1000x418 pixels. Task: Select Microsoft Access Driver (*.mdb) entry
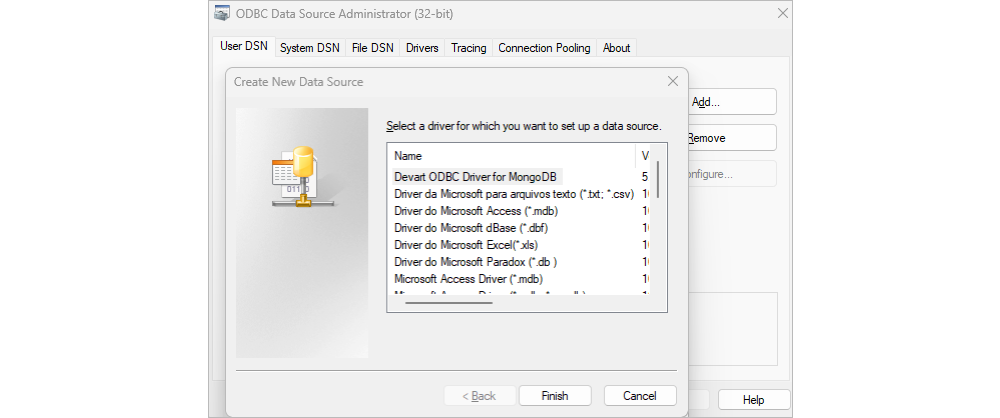pos(468,279)
